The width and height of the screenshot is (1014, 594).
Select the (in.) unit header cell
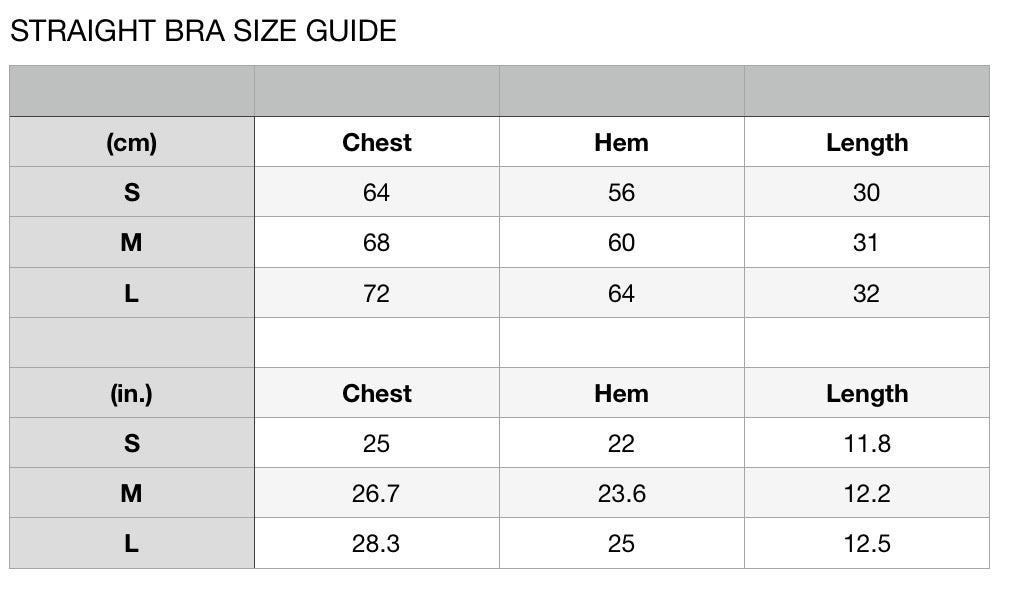132,393
